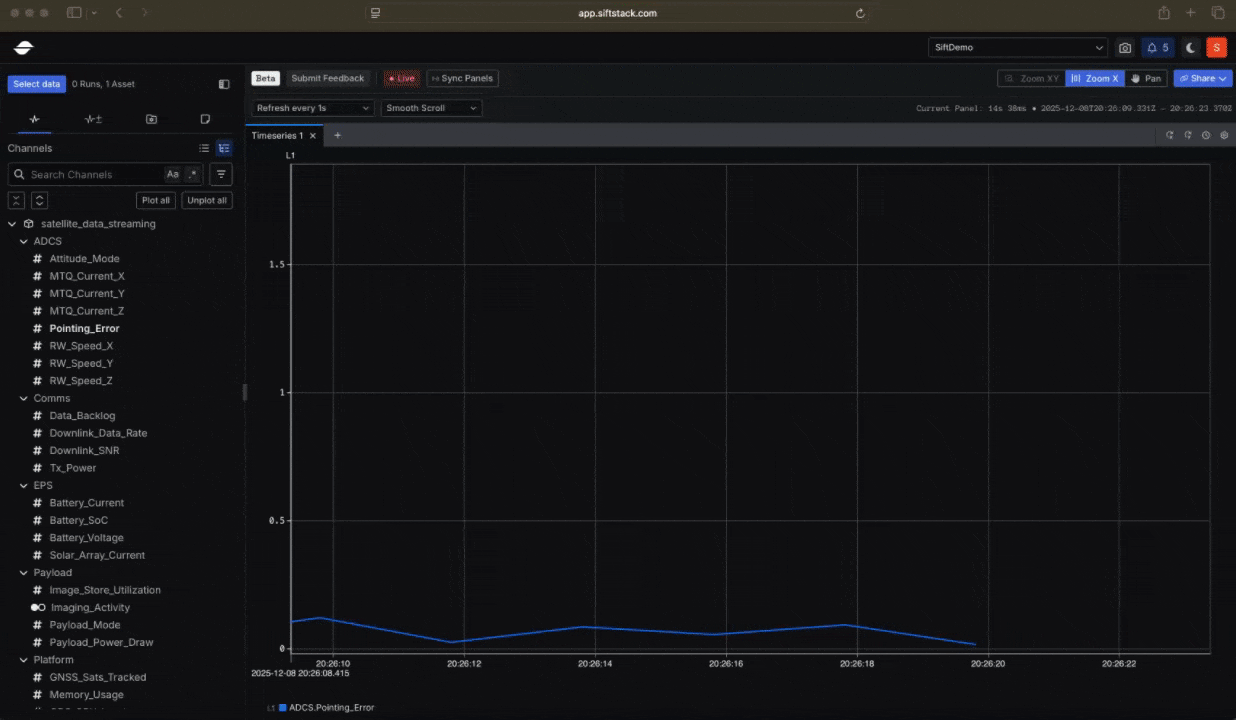Toggle Live streaming mode
This screenshot has height=720, width=1236.
click(x=402, y=78)
